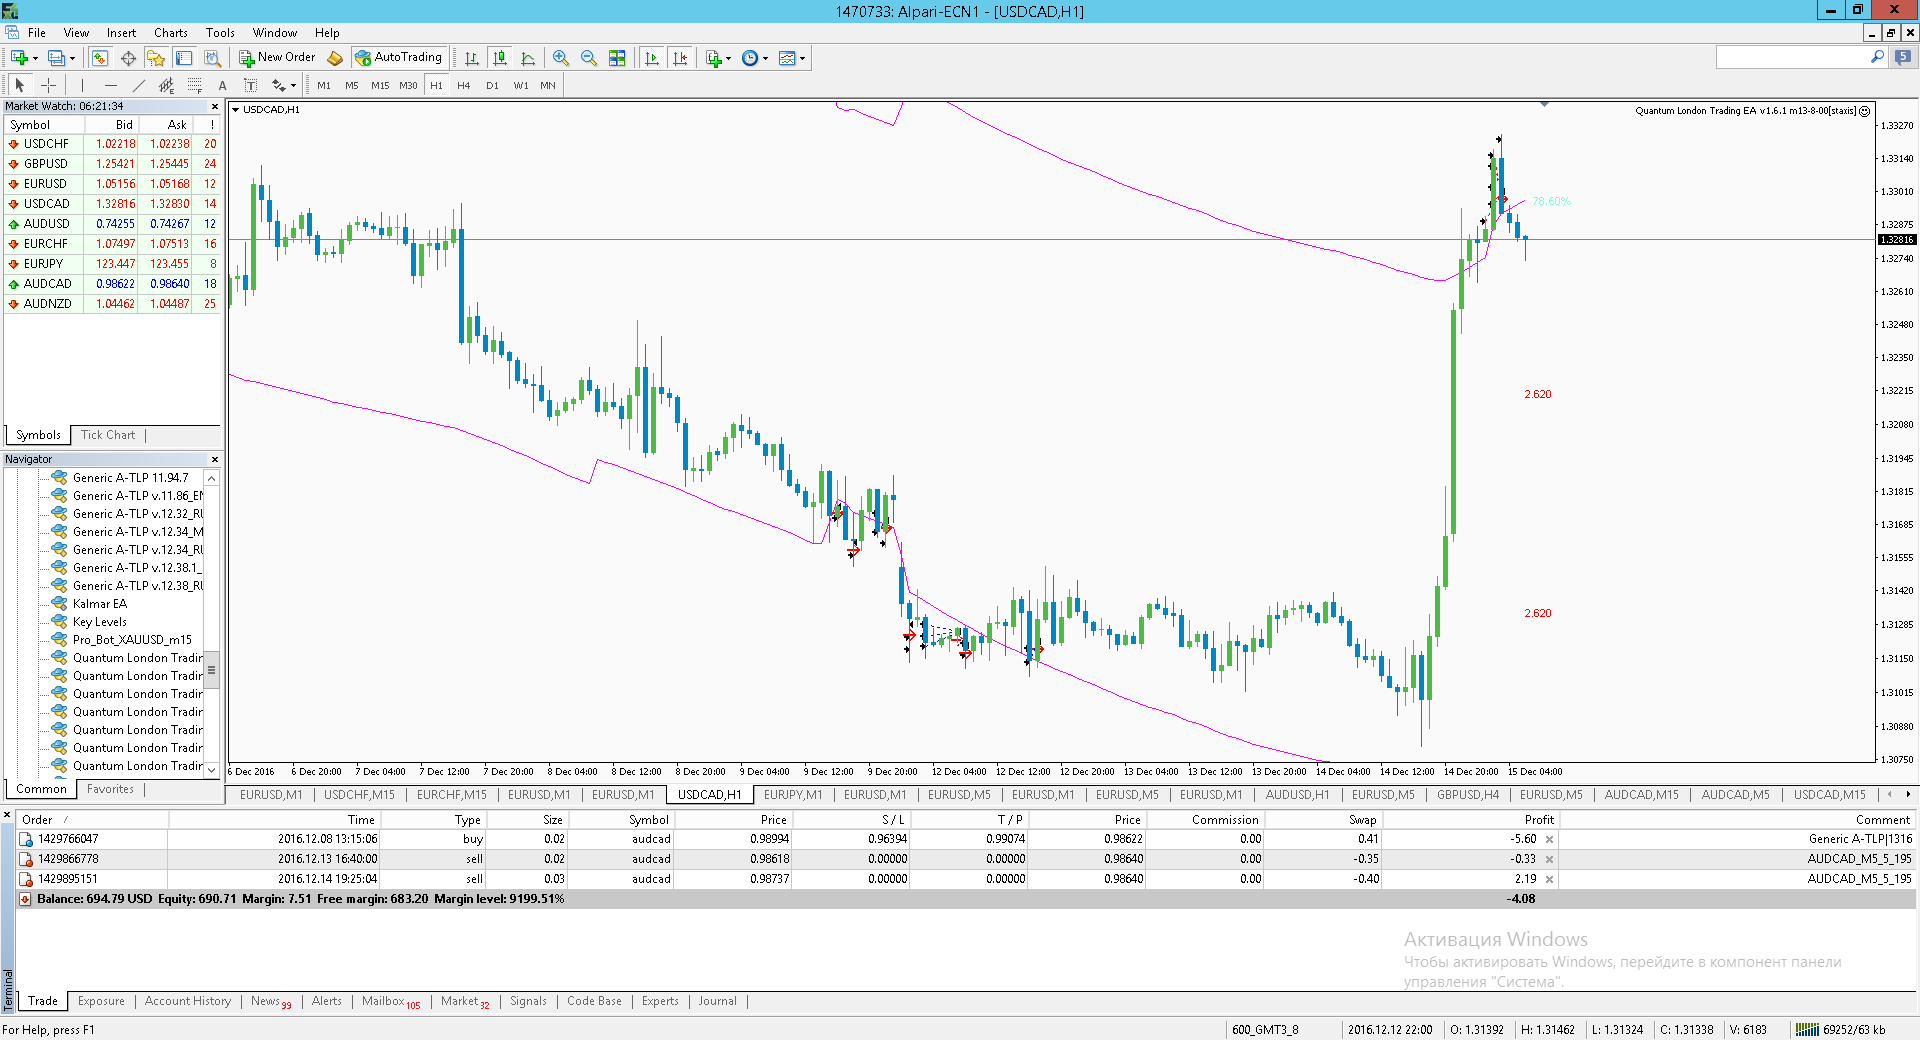Switch chart to bar chart
Screen dimensions: 1920x1040
tap(472, 58)
